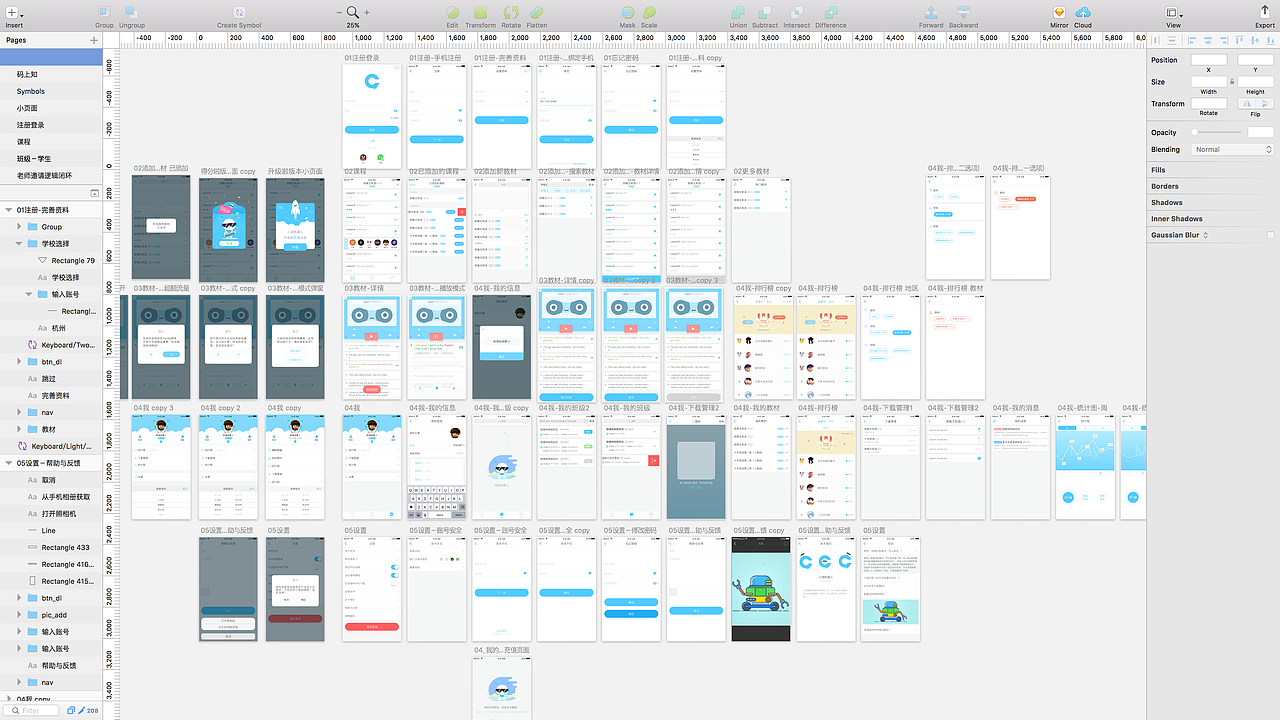The height and width of the screenshot is (720, 1280).
Task: Toggle the size lock between Width and Height
Action: 1232,82
